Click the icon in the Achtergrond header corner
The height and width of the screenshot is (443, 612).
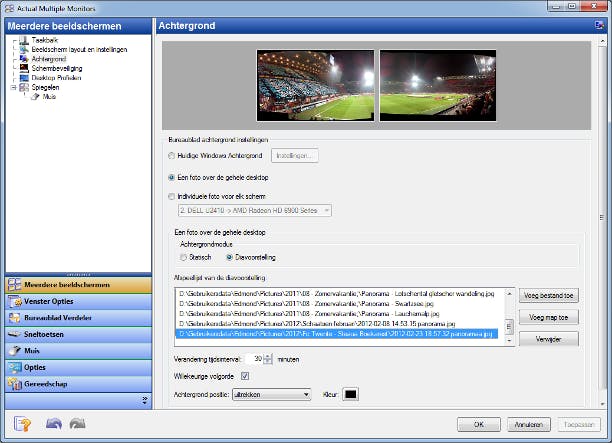pos(599,25)
